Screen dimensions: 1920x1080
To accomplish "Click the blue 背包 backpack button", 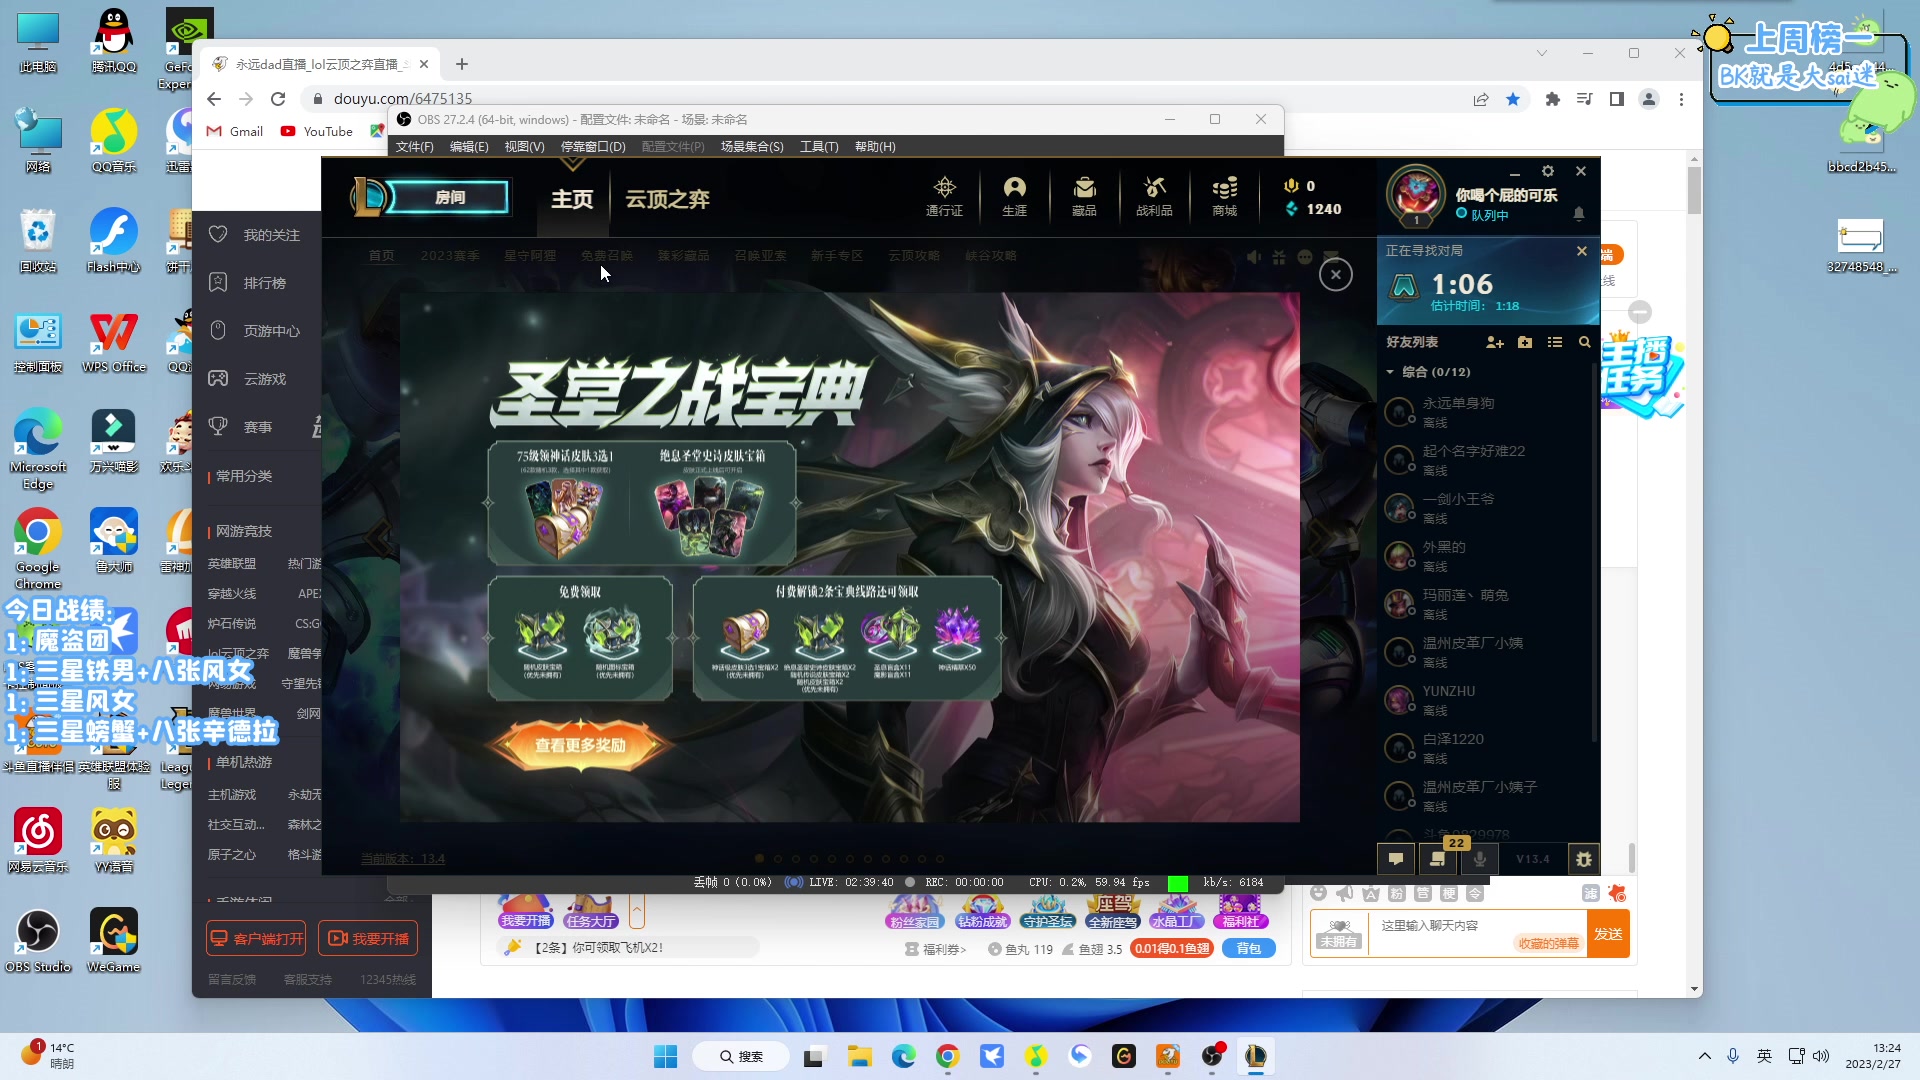I will click(x=1248, y=948).
